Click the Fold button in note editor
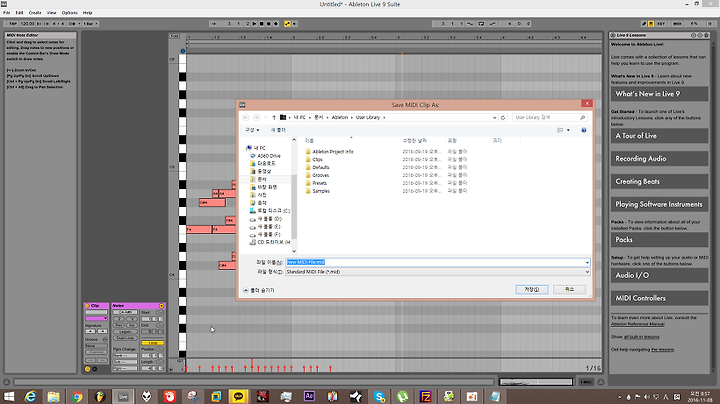 (x=174, y=36)
